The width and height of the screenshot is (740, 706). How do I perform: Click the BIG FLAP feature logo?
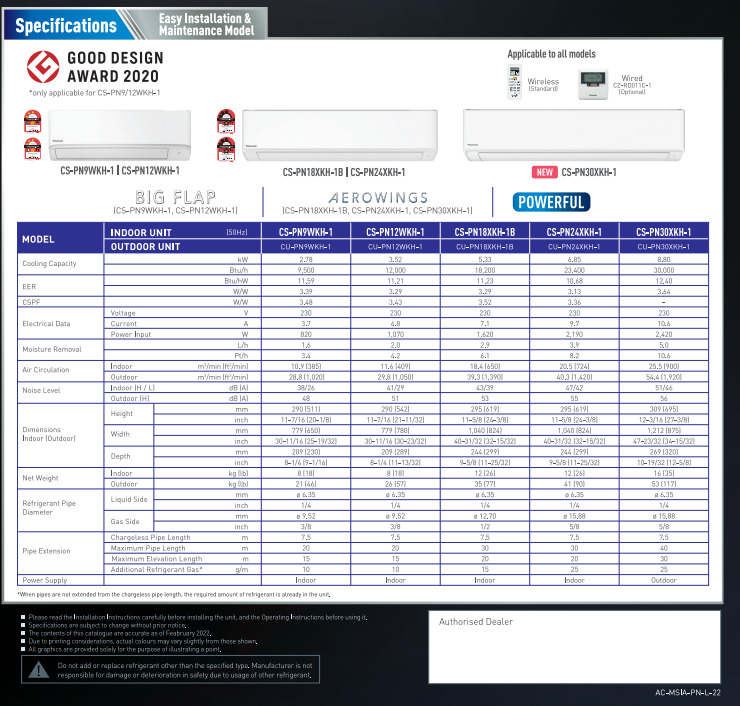pyautogui.click(x=175, y=197)
